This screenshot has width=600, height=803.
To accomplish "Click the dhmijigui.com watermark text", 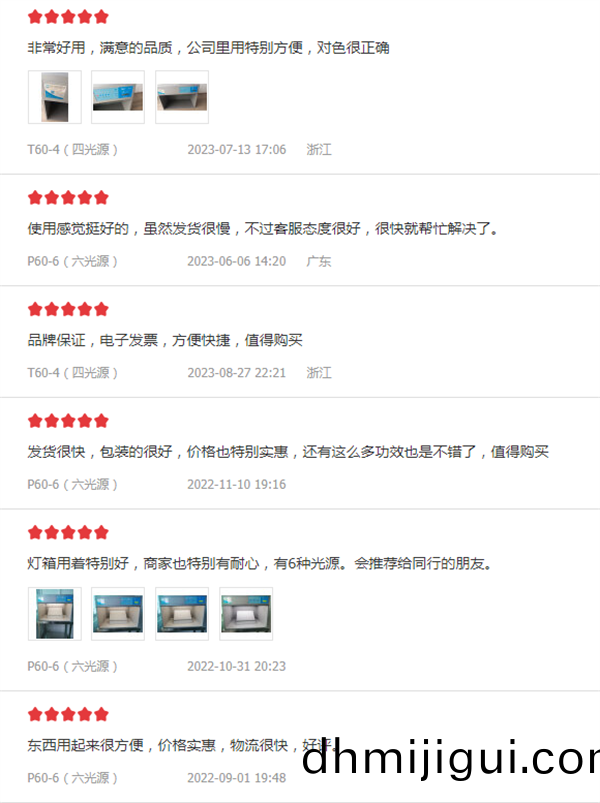I will coord(451,758).
